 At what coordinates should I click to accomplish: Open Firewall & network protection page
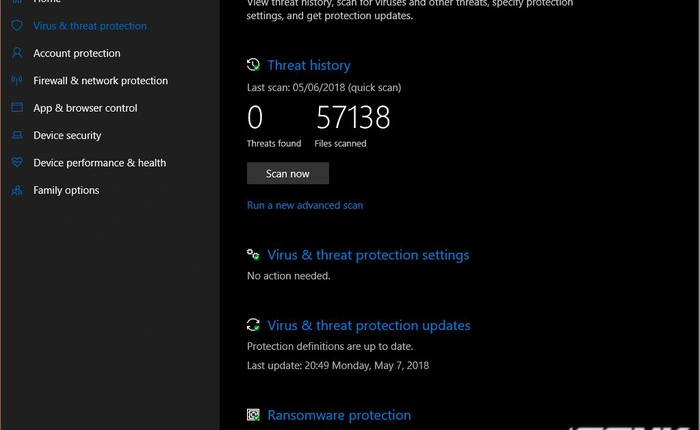(x=100, y=80)
